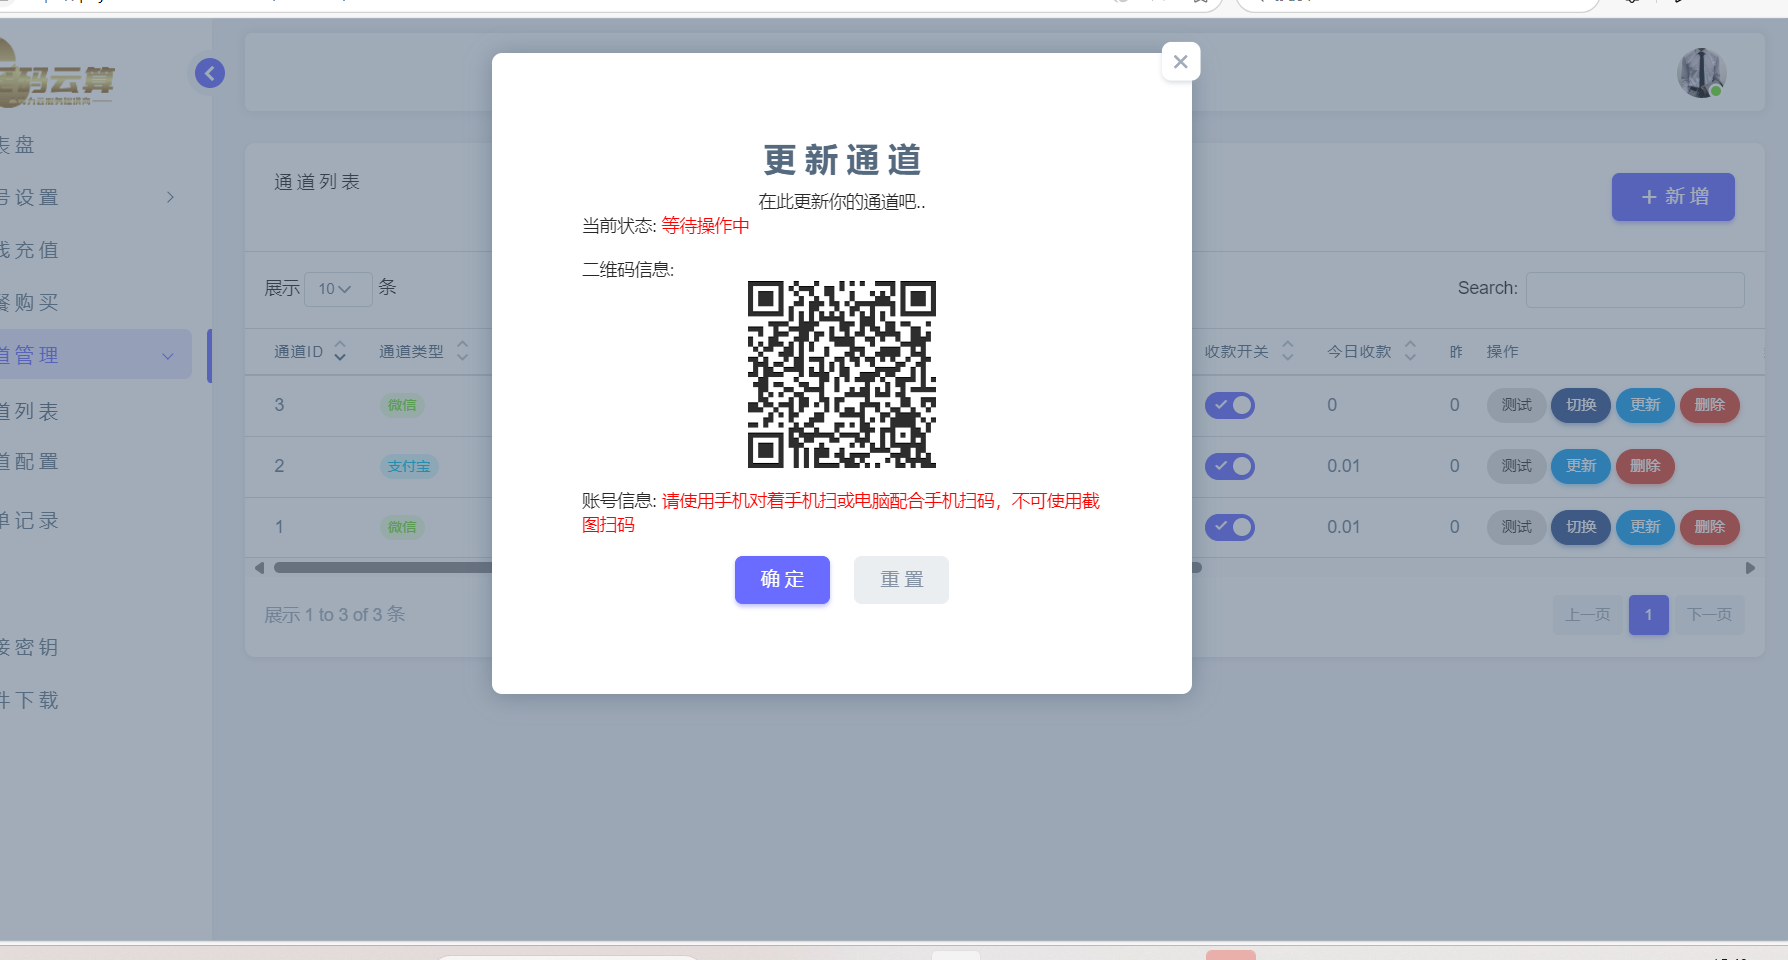
Task: Click the 重置 button
Action: [x=901, y=580]
